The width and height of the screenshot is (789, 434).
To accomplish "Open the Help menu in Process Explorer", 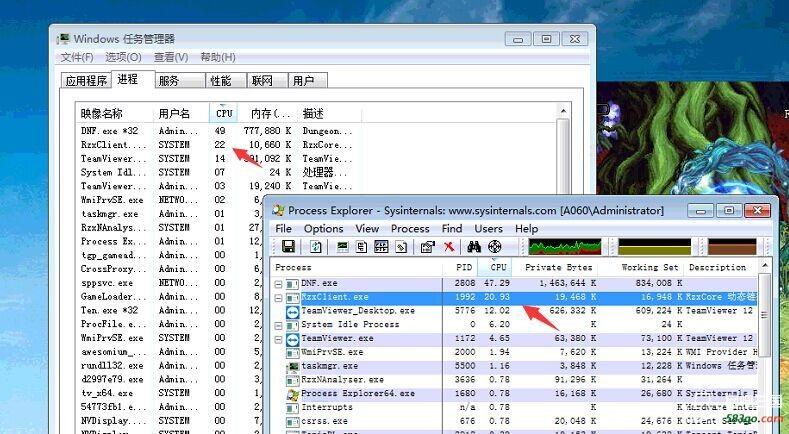I will click(526, 229).
